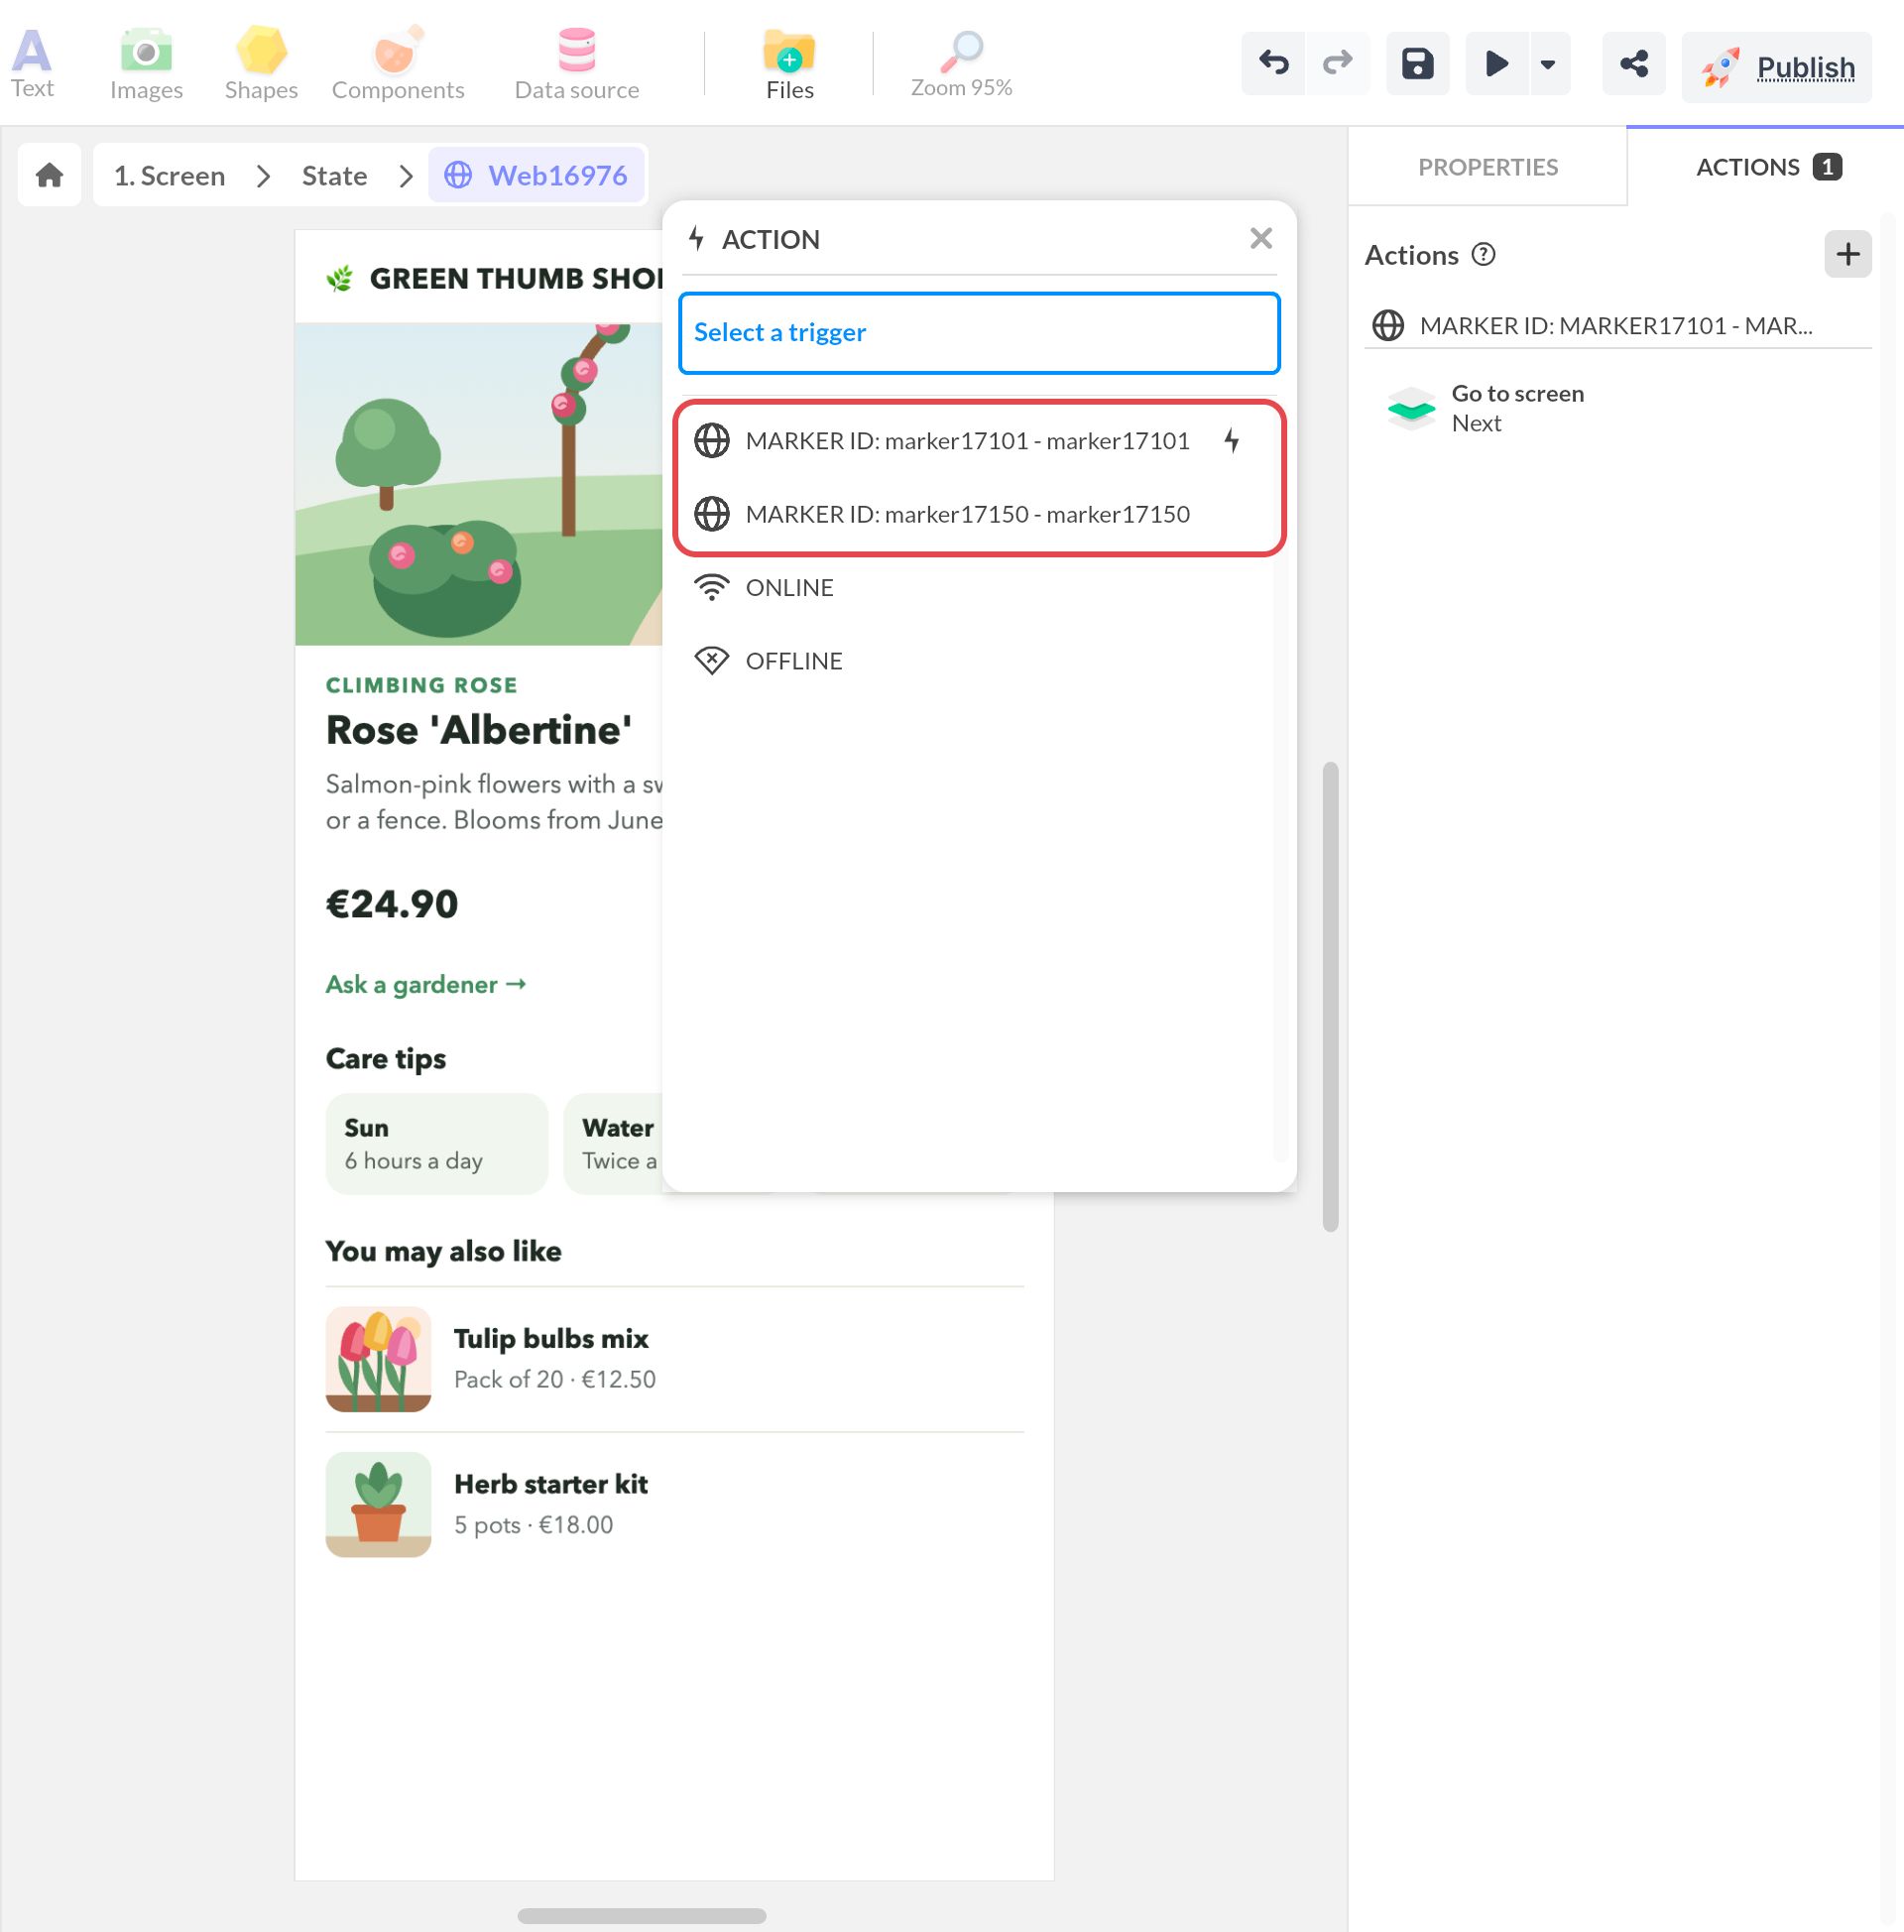
Task: Choose the ONLINE trigger
Action: [x=979, y=588]
